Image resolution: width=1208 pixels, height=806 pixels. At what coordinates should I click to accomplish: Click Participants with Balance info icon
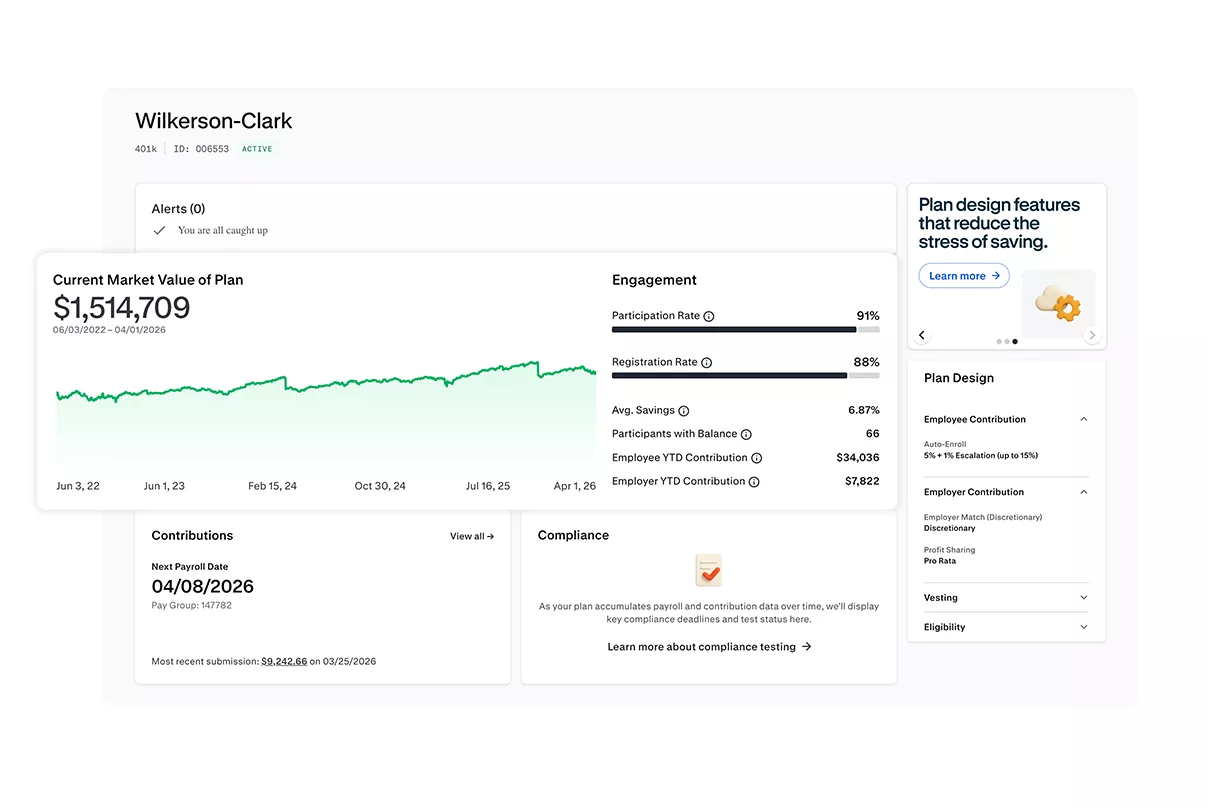point(746,435)
